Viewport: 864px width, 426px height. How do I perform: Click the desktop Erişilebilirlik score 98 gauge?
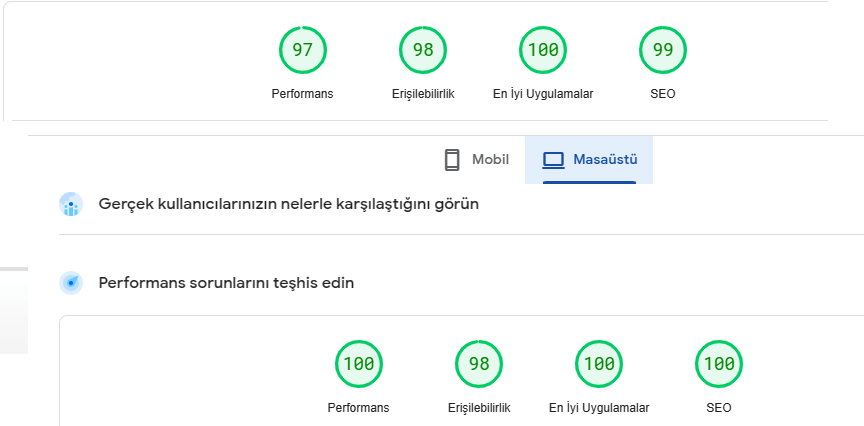pos(479,364)
